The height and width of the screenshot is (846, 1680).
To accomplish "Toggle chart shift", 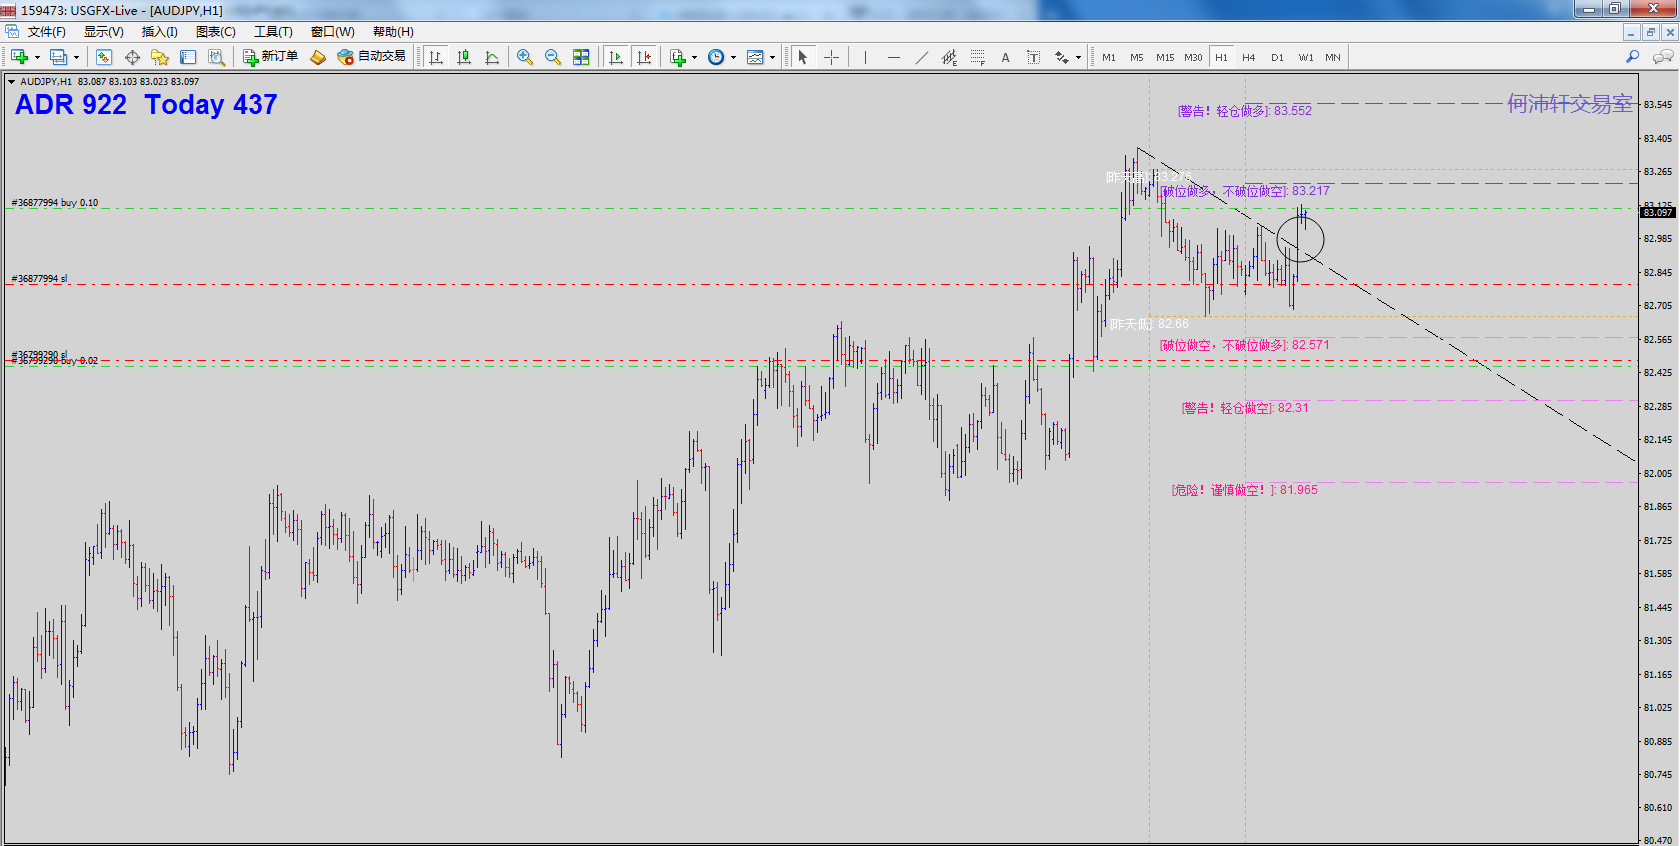I will point(644,57).
